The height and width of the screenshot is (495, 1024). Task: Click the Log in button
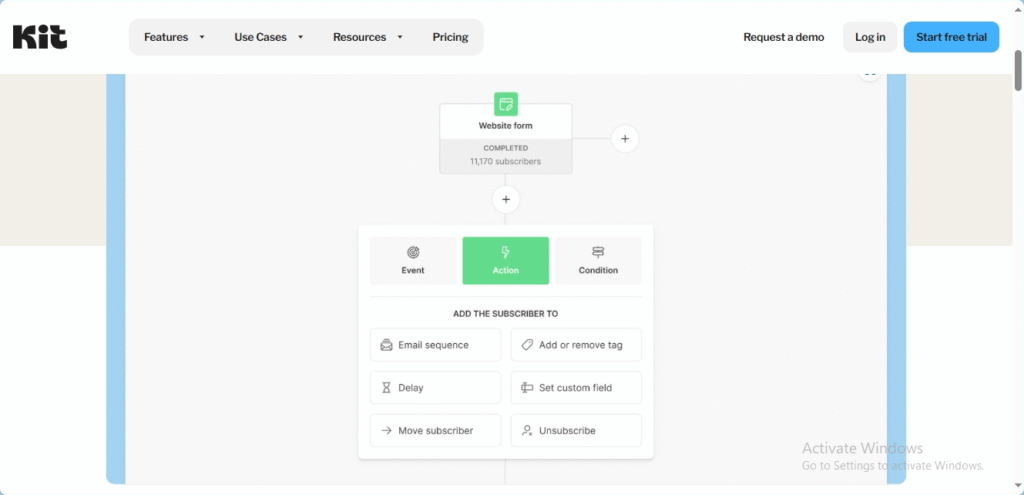coord(870,37)
